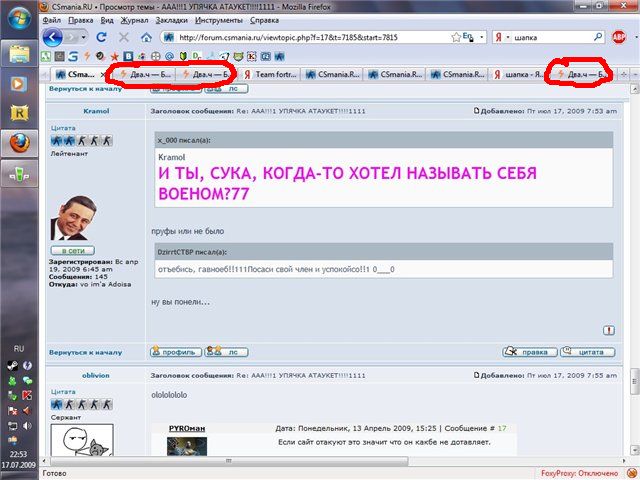Screen dimensions: 640x480
Task: Open the speaker volume tray icon
Action: click(x=27, y=426)
